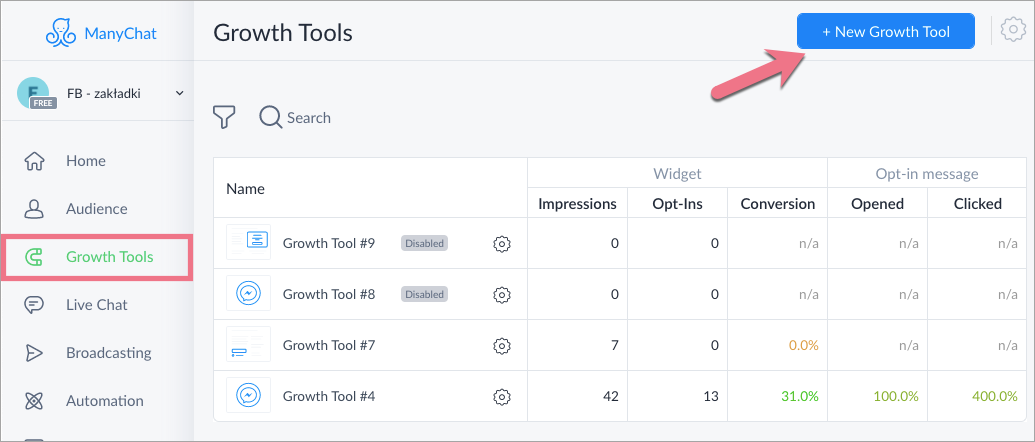The width and height of the screenshot is (1035, 442).
Task: Navigate to Broadcasting section
Action: (x=108, y=353)
